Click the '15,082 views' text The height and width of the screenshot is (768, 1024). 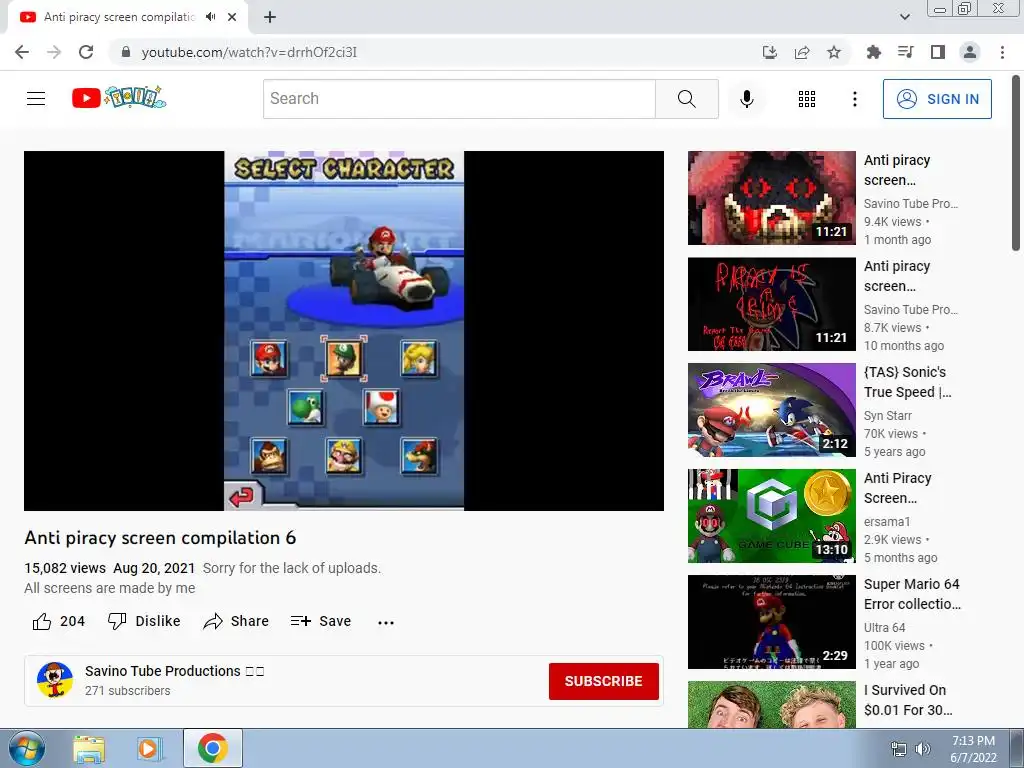(x=65, y=568)
